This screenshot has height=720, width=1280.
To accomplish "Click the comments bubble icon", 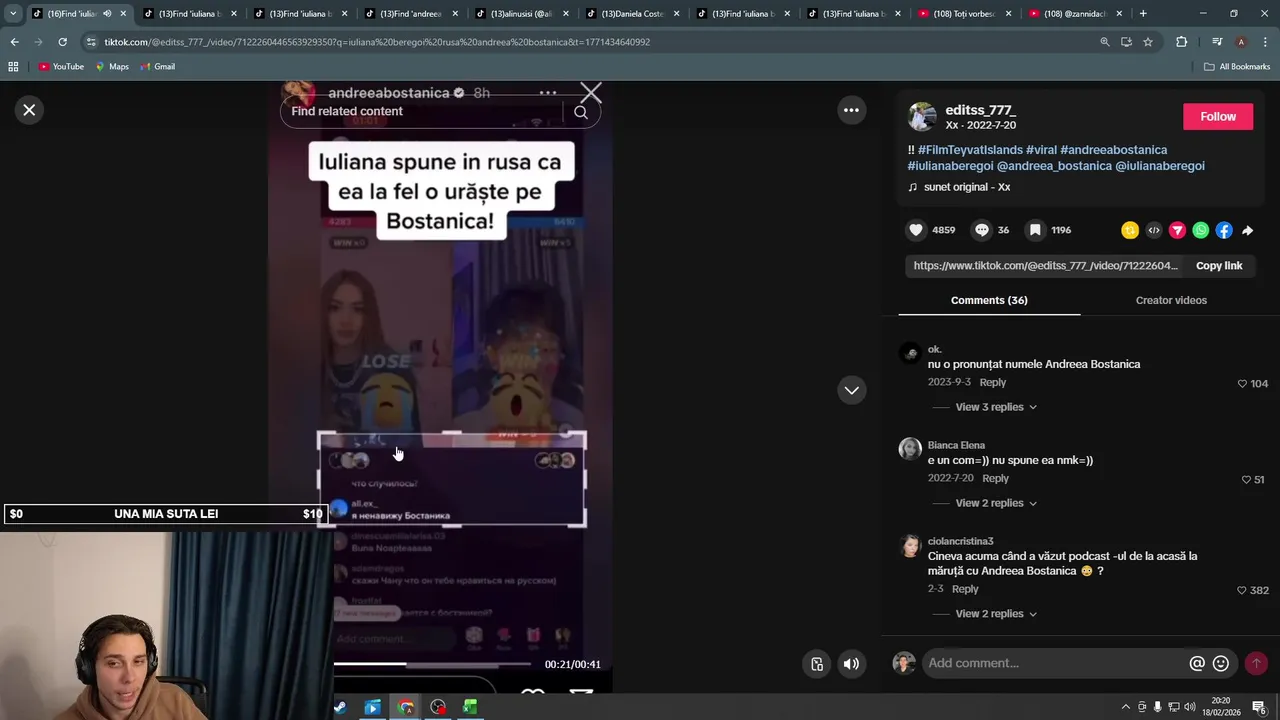I will click(982, 230).
